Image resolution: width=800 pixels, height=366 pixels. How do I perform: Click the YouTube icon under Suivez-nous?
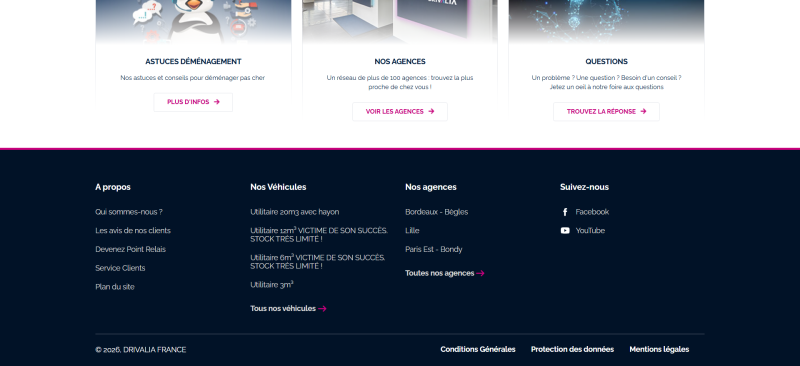(565, 231)
